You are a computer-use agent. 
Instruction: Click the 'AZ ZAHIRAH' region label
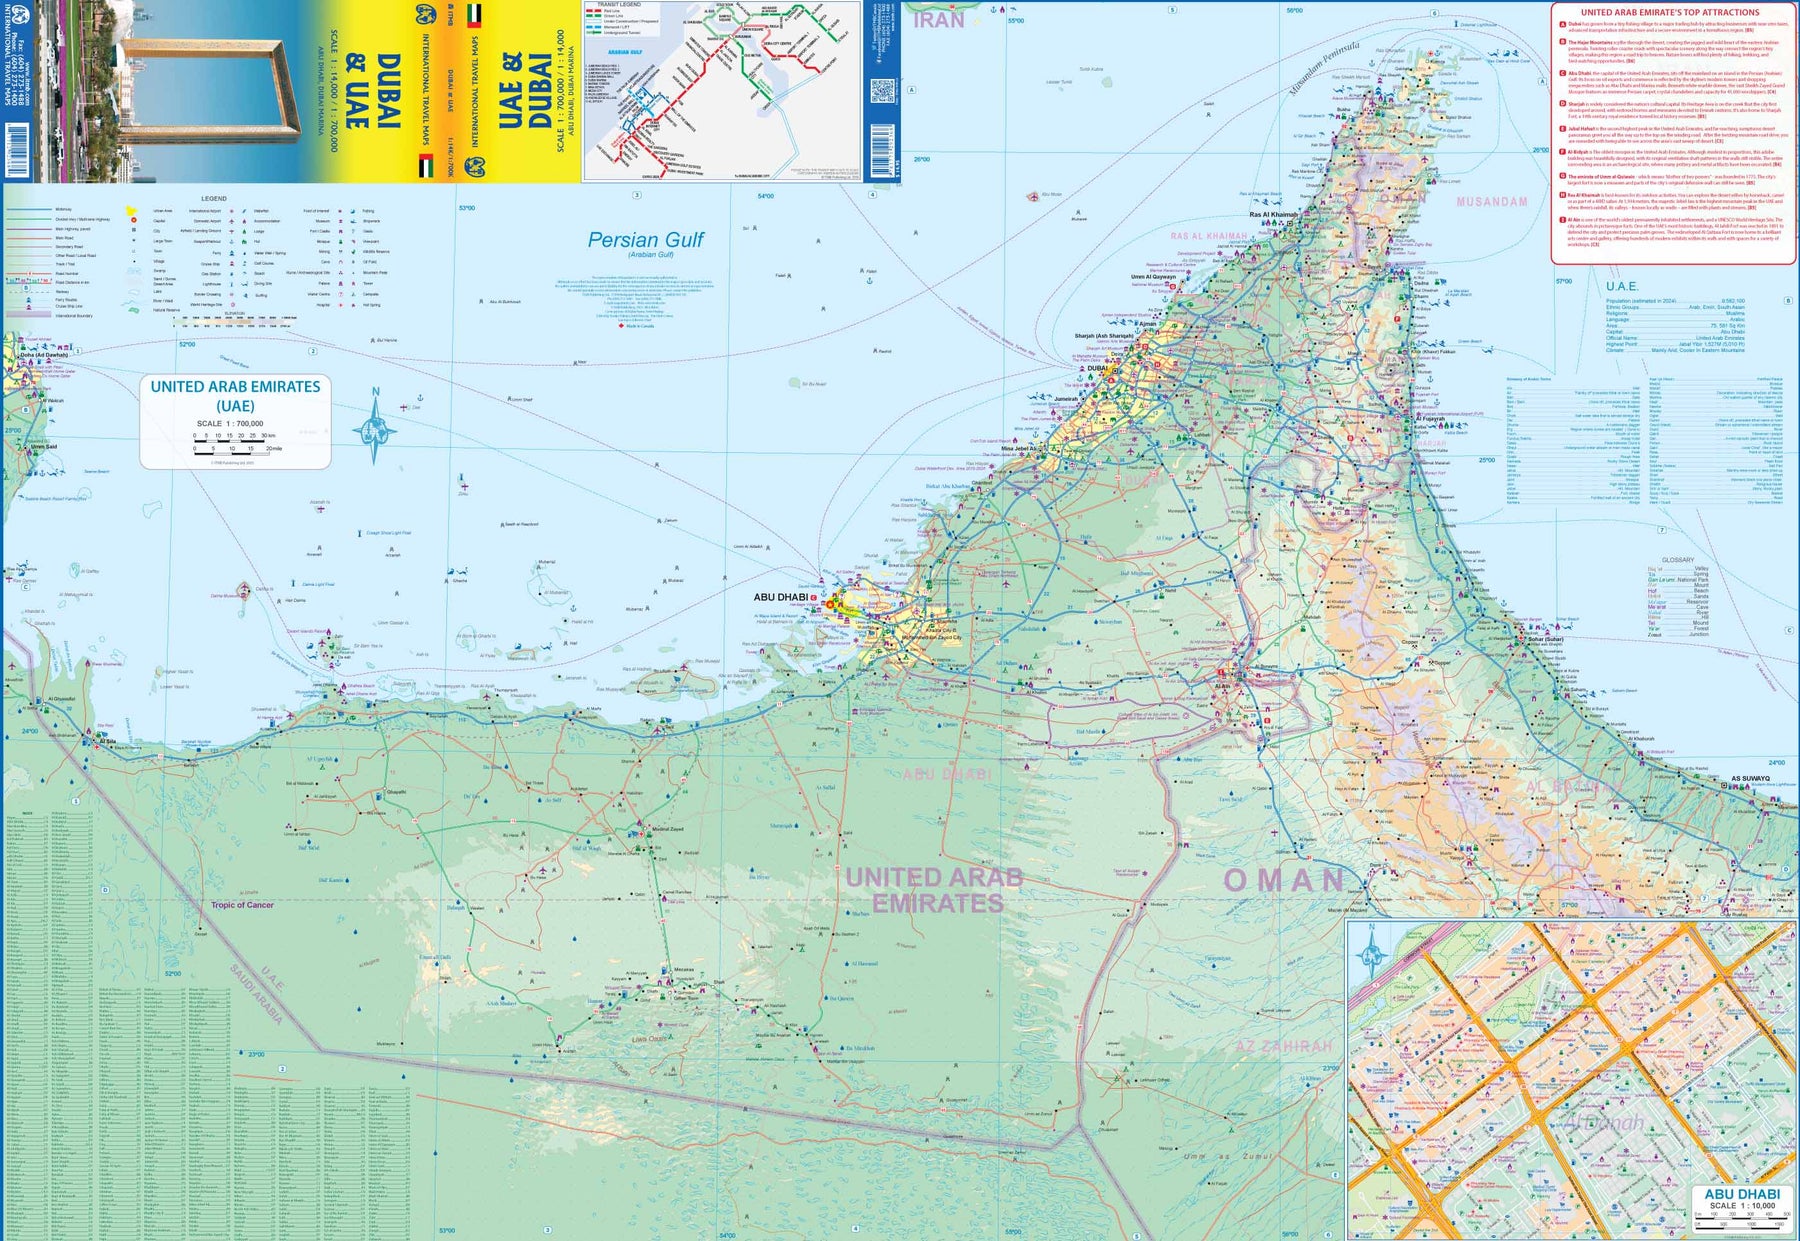tap(1283, 1047)
